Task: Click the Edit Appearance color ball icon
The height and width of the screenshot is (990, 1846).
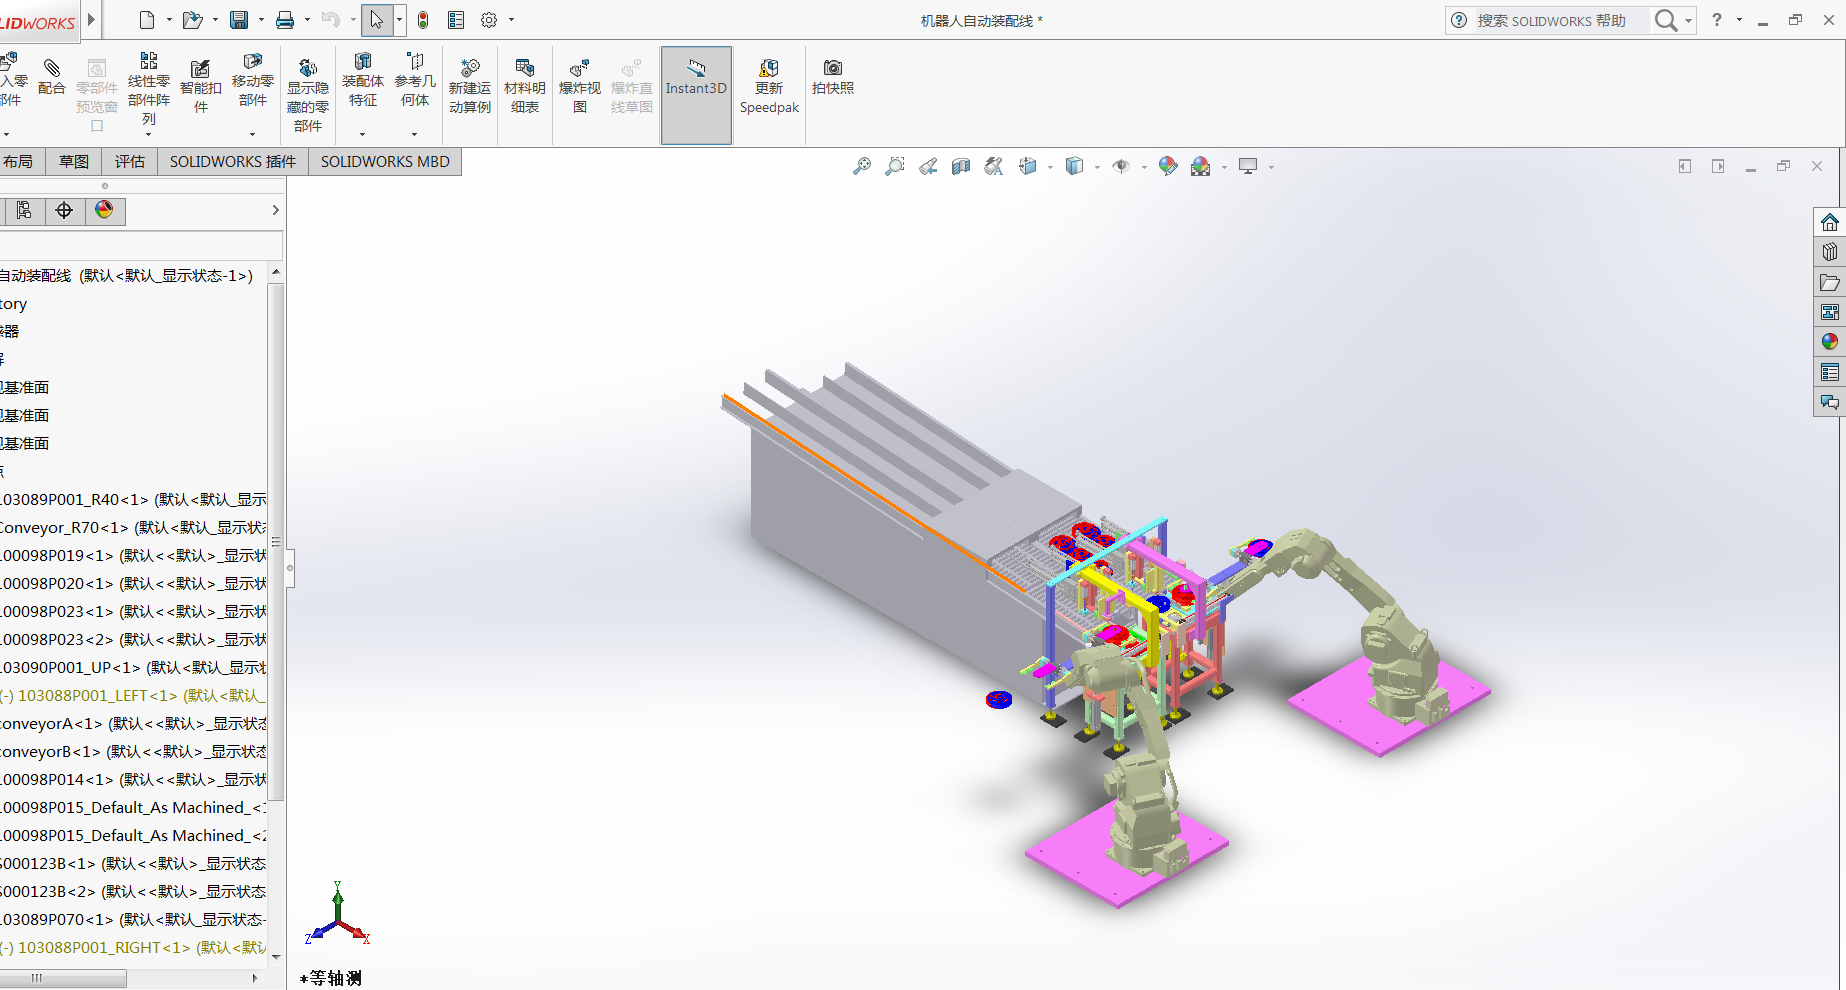Action: click(x=1167, y=167)
